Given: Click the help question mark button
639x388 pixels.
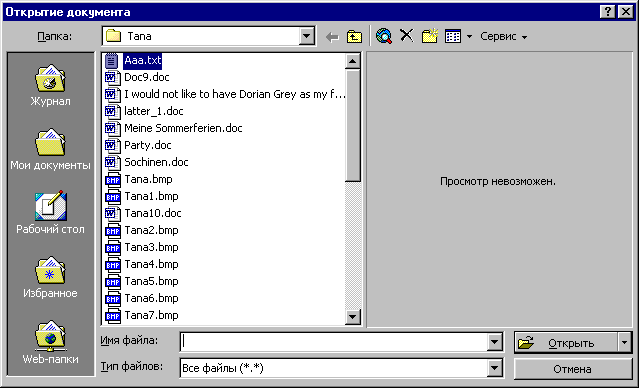Looking at the screenshot, I should coord(607,12).
